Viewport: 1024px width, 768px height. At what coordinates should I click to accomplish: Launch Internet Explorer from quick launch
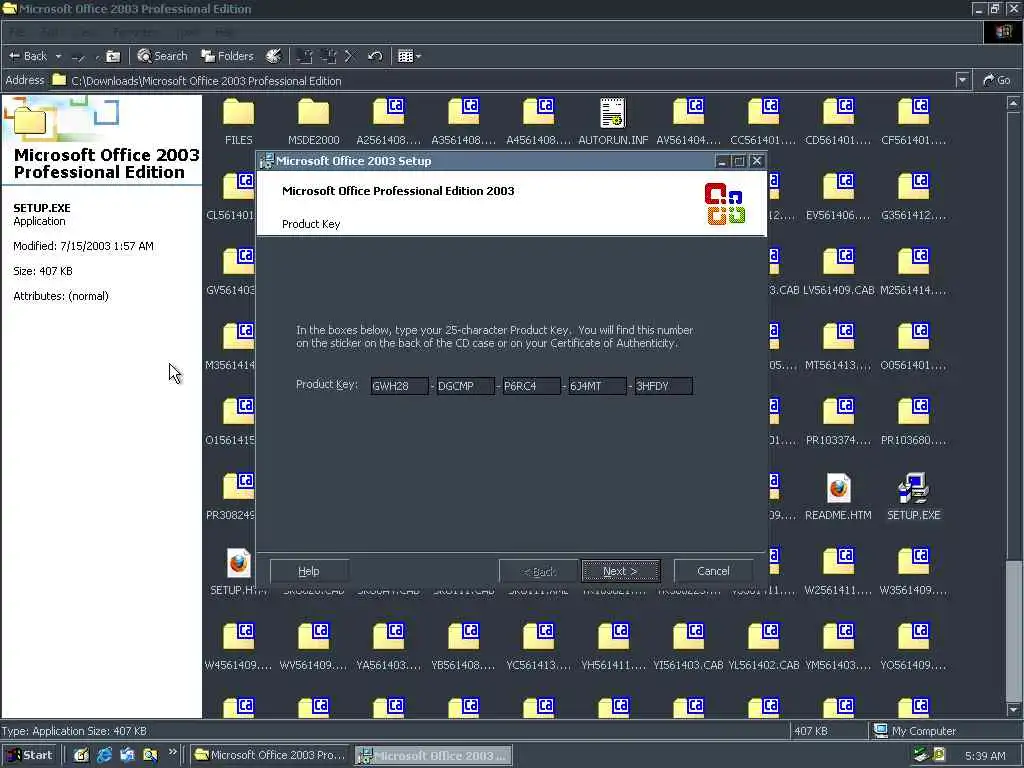pyautogui.click(x=104, y=756)
